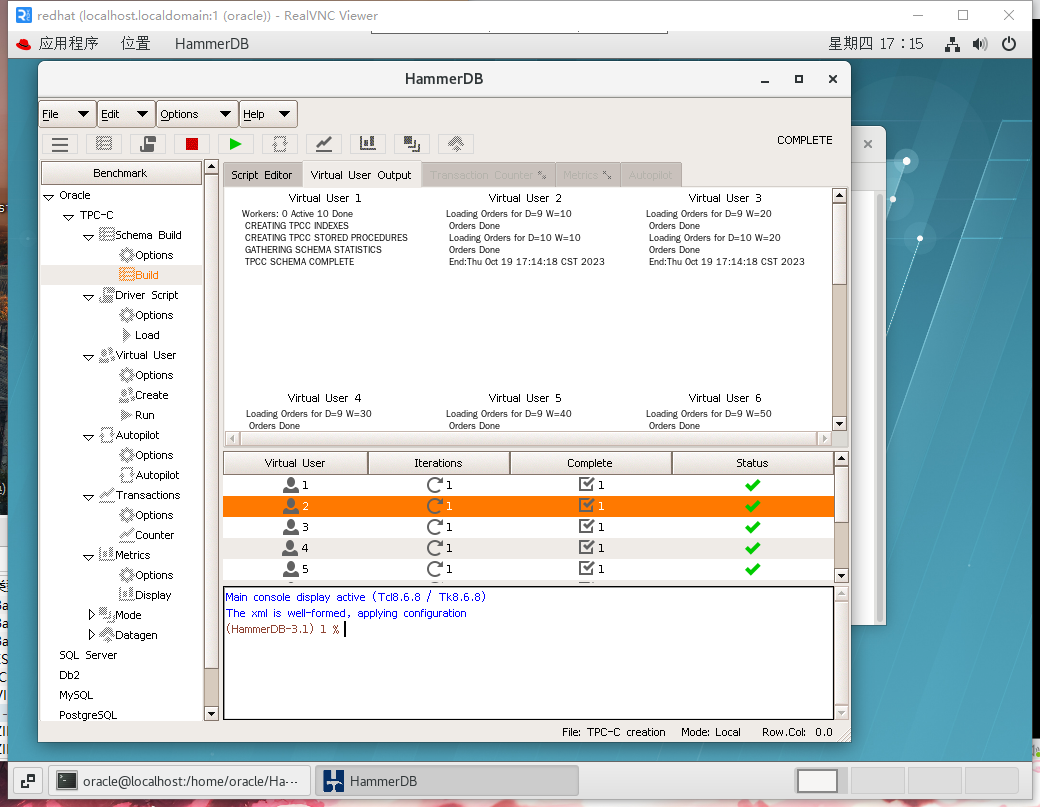Select the SQL Server benchmark entry
The height and width of the screenshot is (807, 1040).
[x=88, y=655]
